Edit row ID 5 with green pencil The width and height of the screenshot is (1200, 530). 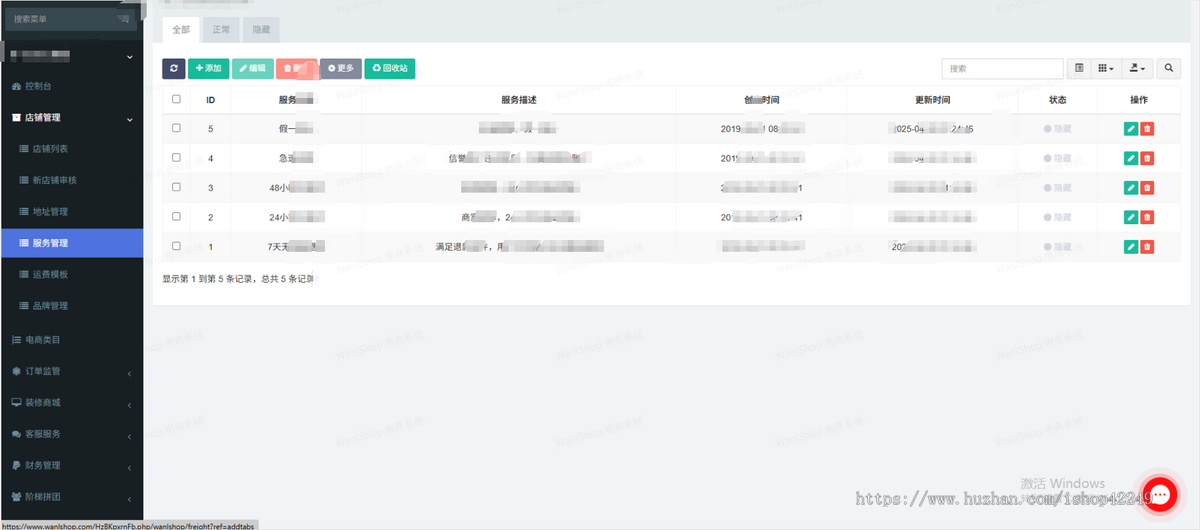pos(1130,129)
